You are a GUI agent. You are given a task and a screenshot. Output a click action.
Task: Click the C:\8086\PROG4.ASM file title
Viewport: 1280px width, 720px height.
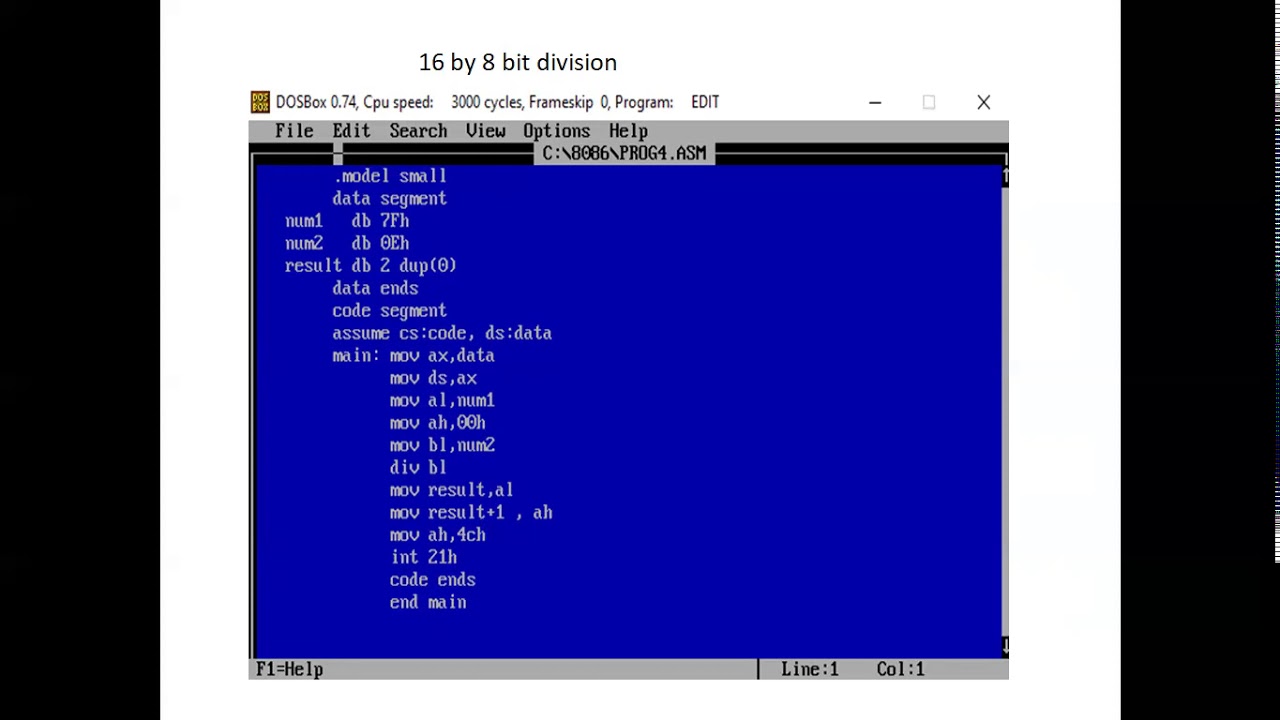624,153
